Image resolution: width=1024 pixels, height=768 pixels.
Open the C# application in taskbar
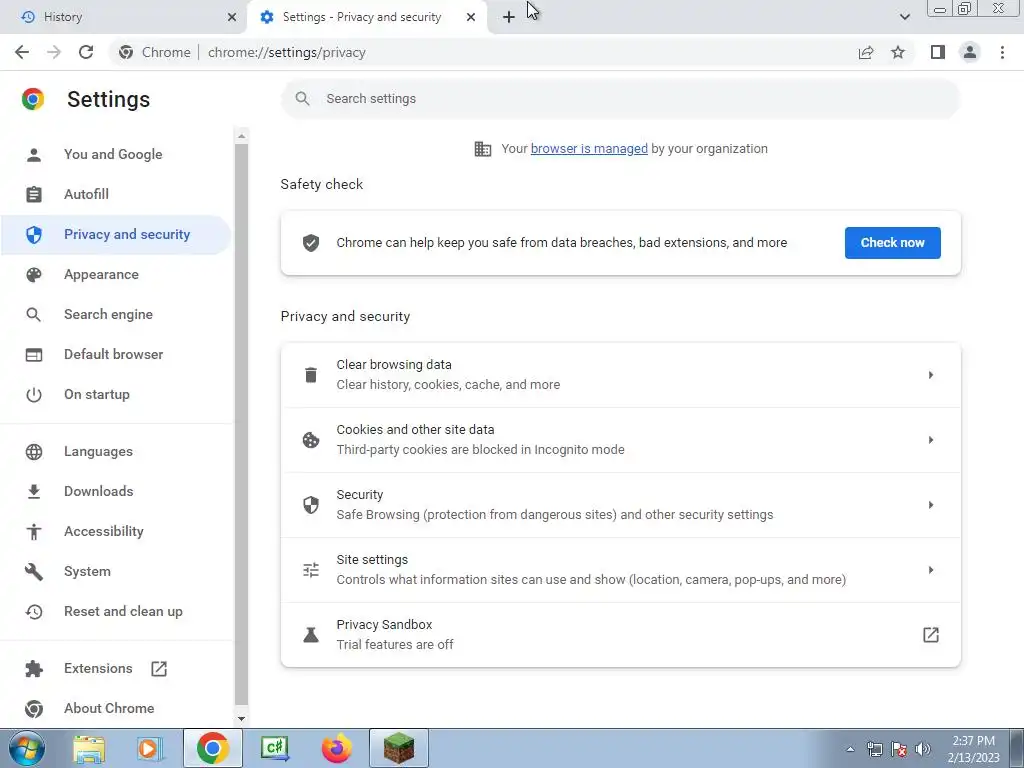274,749
